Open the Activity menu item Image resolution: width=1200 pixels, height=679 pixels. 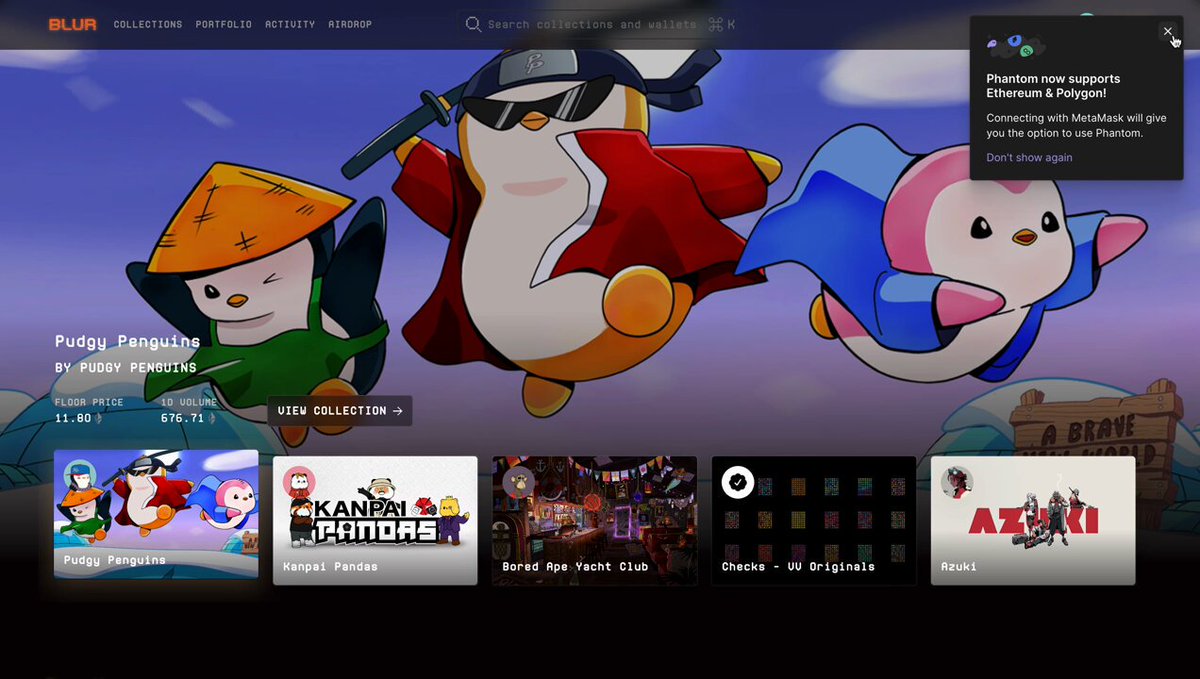(290, 24)
